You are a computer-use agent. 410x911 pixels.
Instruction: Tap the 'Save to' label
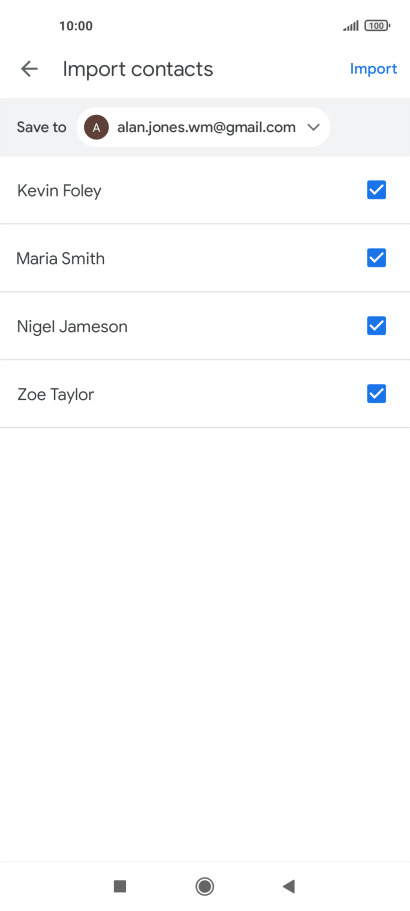pos(41,127)
